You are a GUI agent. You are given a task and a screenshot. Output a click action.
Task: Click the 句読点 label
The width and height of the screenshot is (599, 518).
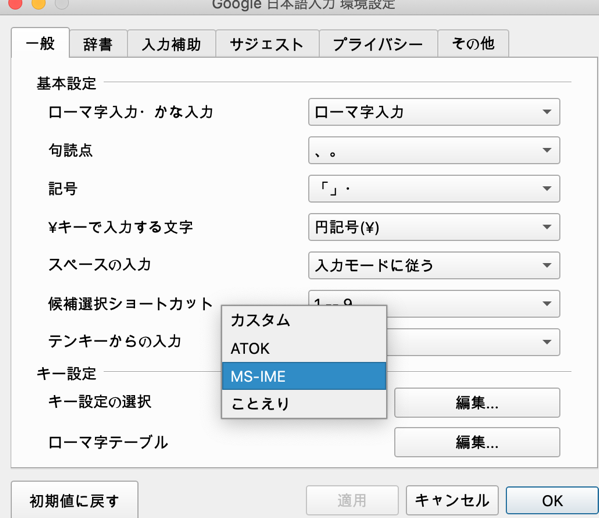[70, 150]
